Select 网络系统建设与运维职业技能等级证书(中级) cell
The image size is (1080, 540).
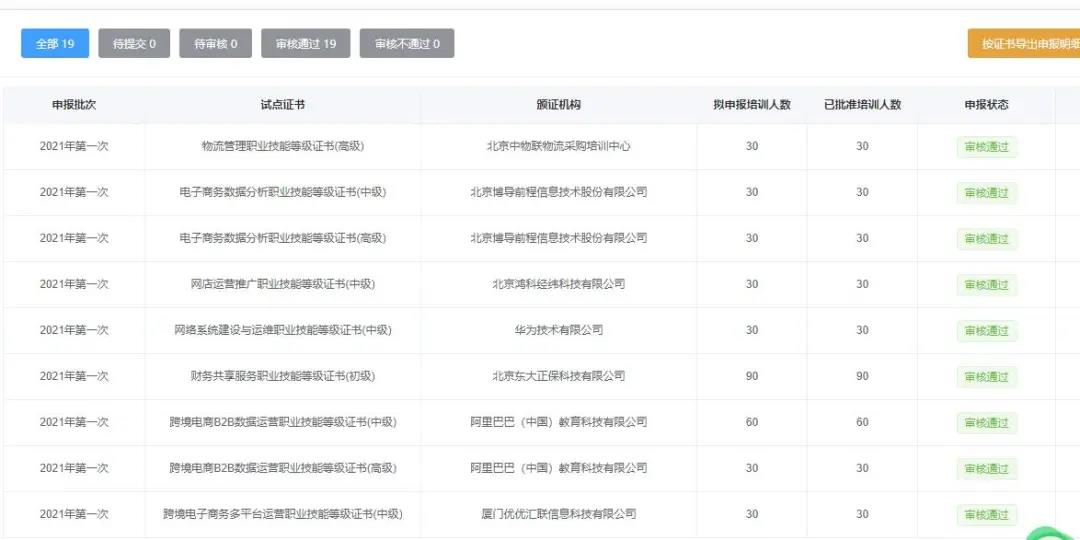(x=282, y=330)
